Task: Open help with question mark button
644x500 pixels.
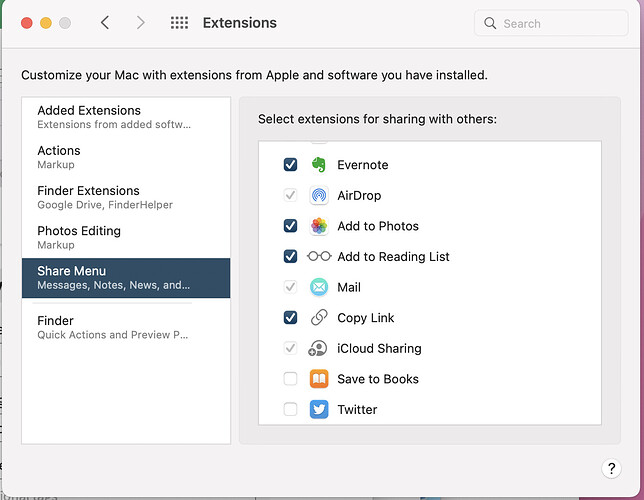Action: (611, 468)
